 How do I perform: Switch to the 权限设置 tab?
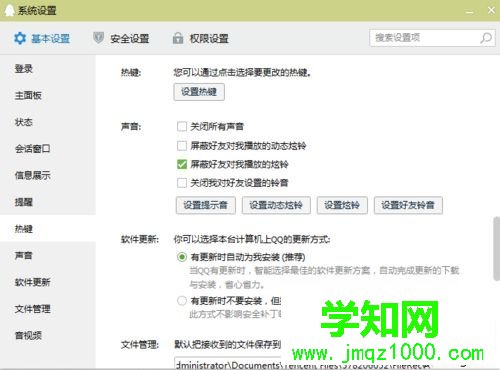pos(201,39)
